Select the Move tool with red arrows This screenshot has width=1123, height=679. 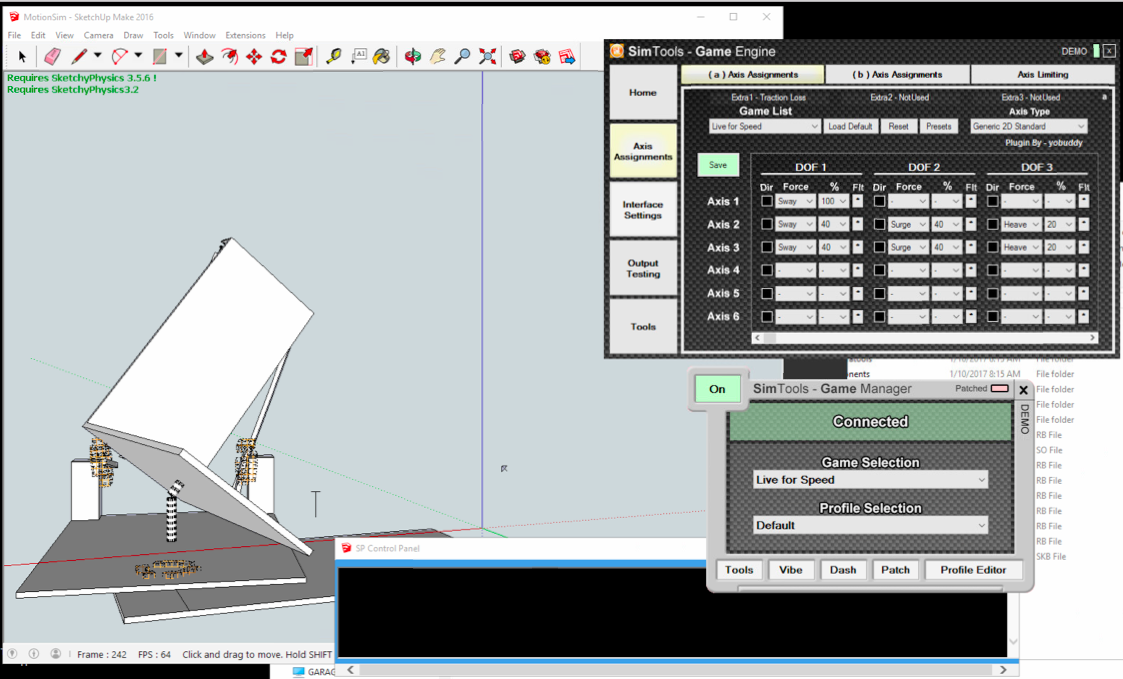(x=254, y=57)
